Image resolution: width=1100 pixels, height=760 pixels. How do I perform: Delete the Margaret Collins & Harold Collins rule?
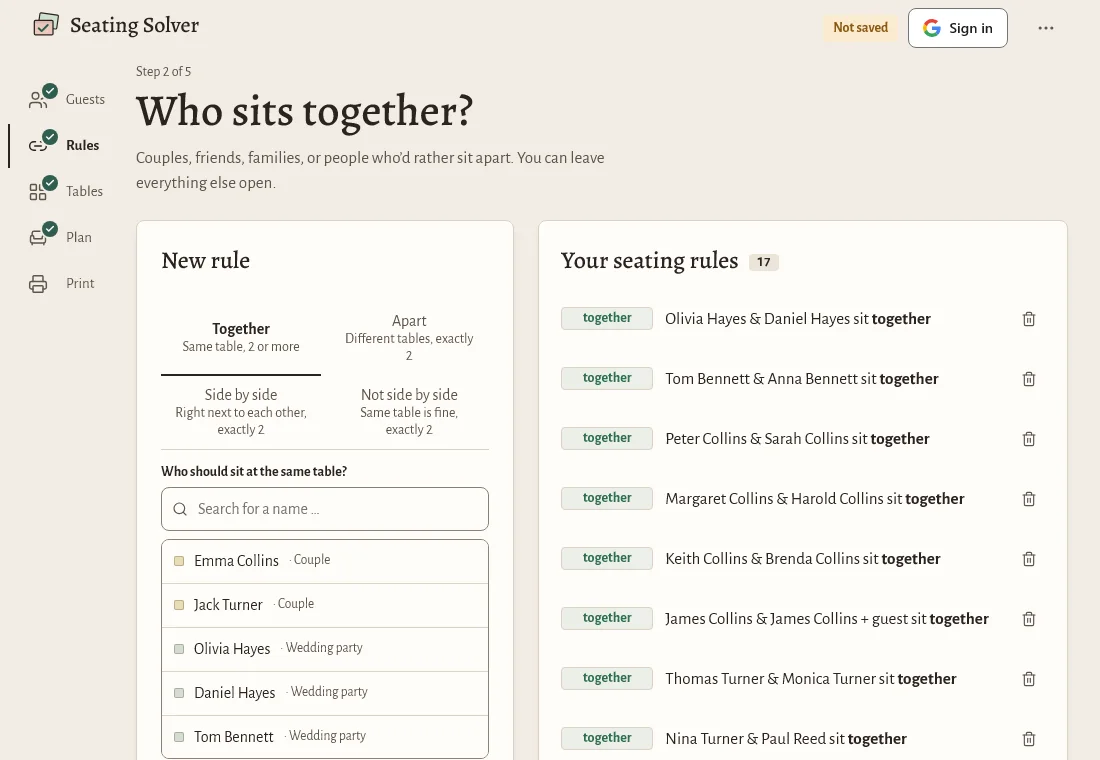(x=1028, y=499)
